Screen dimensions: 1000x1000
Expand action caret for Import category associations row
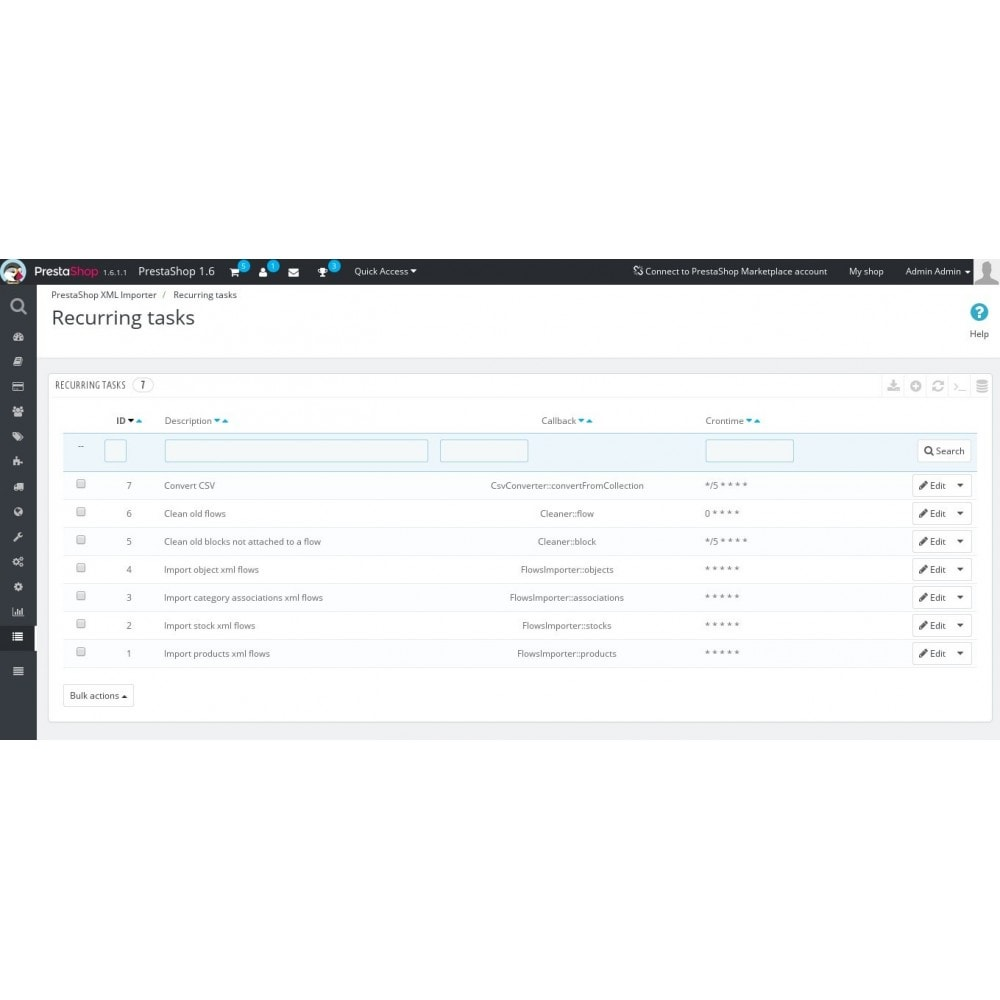pyautogui.click(x=960, y=598)
